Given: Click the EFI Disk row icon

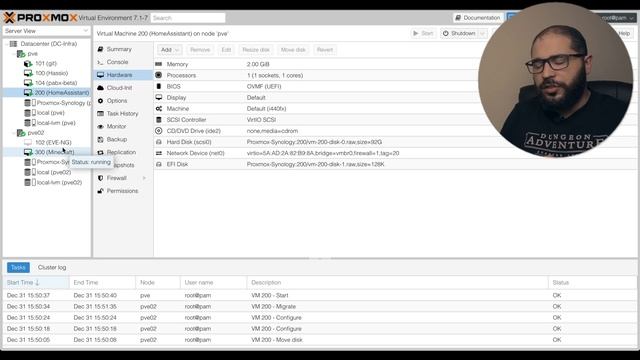Looking at the screenshot, I should tap(159, 164).
